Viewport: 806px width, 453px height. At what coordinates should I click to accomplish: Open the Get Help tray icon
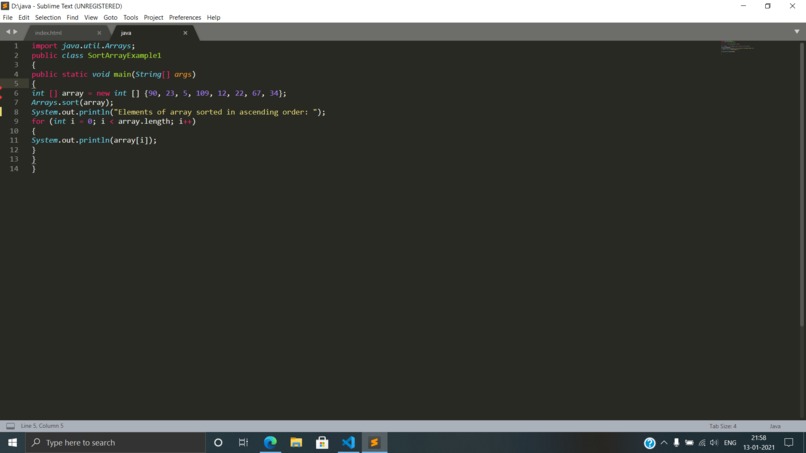pos(650,443)
